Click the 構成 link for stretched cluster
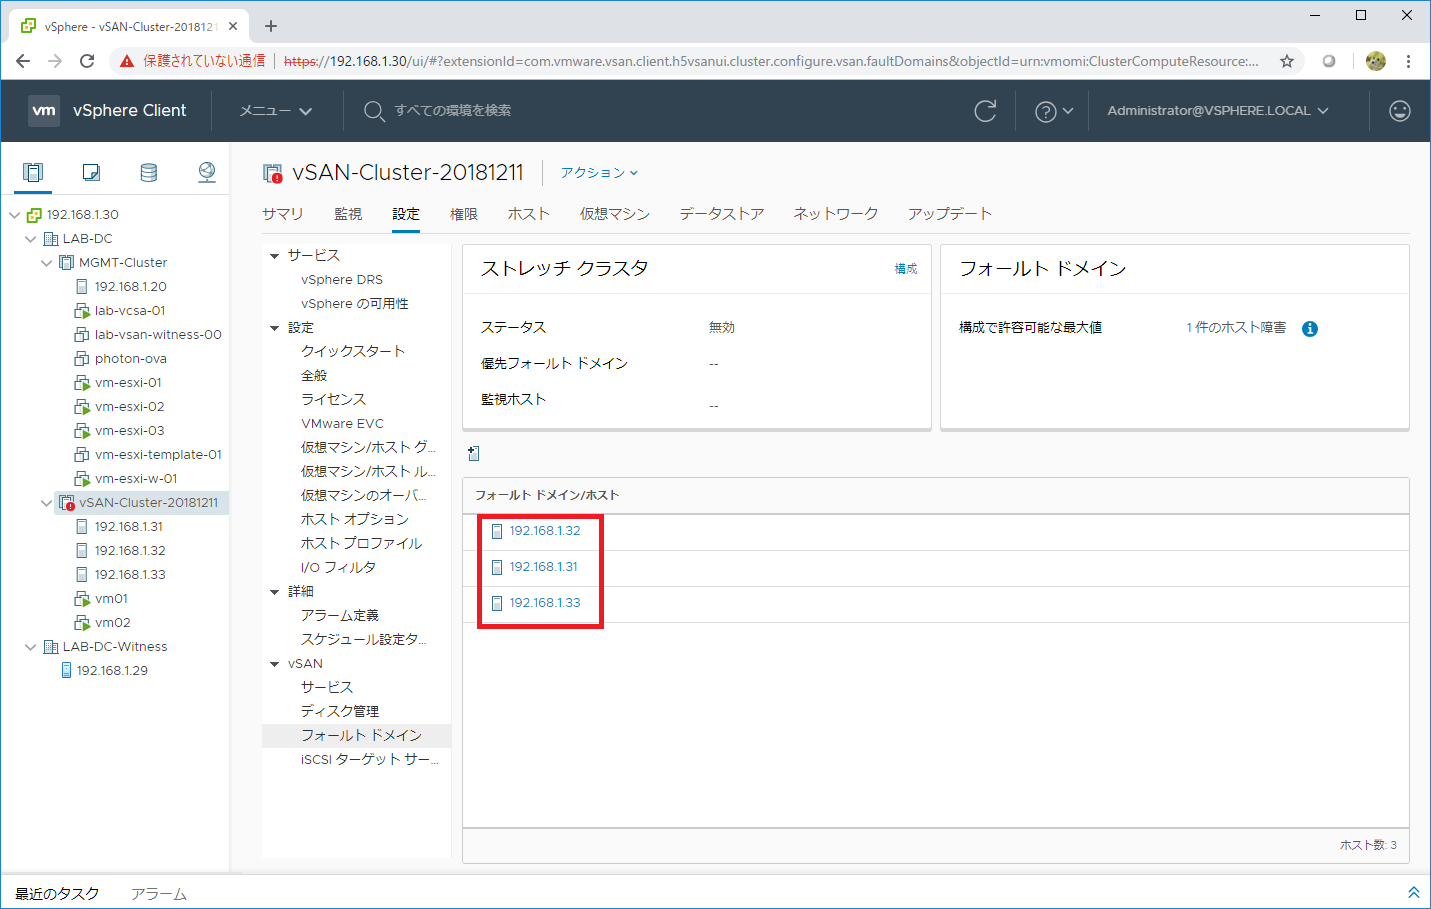 906,269
